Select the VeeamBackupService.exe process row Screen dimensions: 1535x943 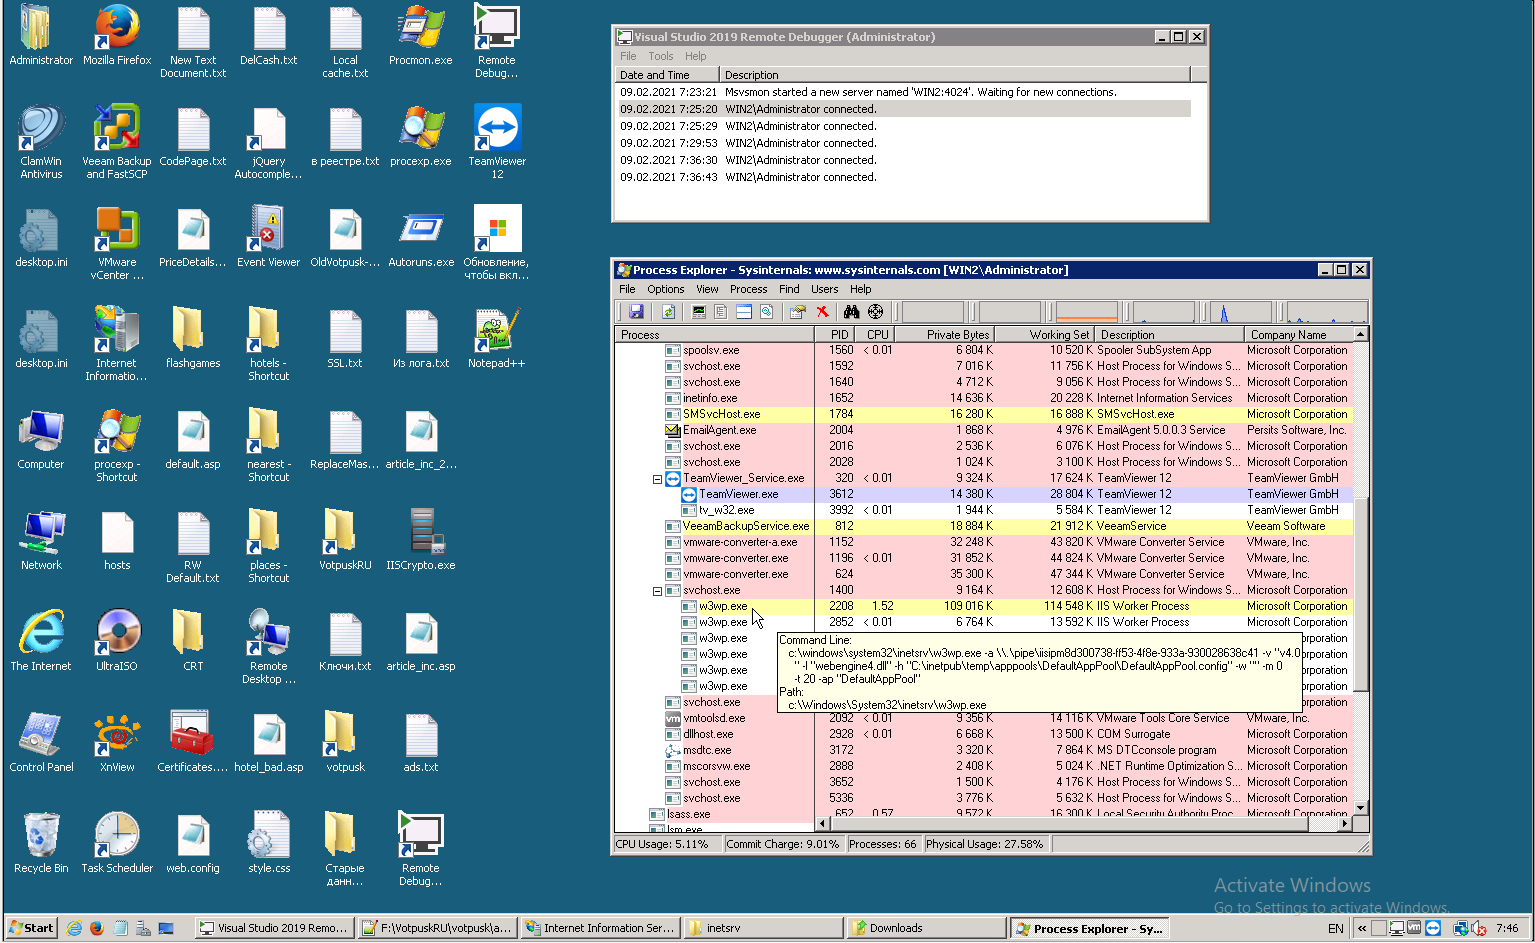(x=983, y=526)
